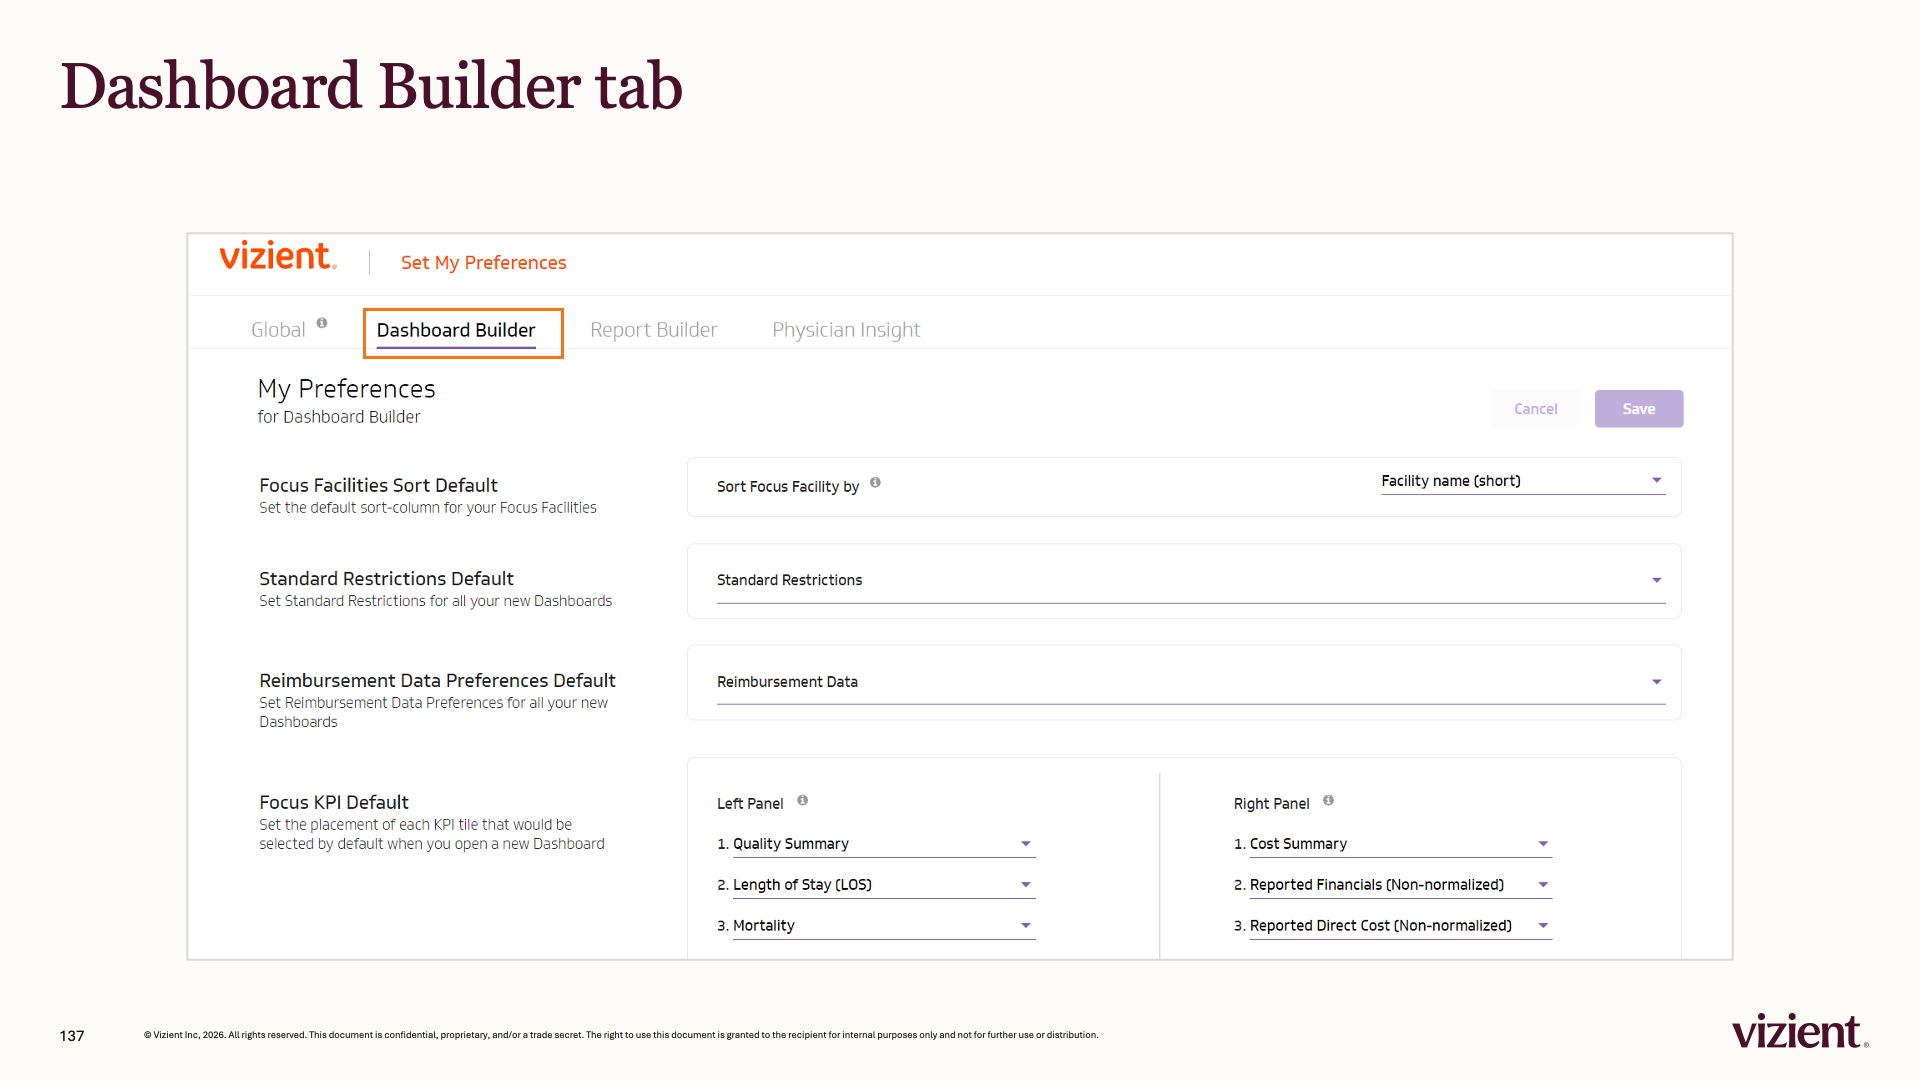Screen dimensions: 1920x1080
Task: Click the Sort Focus Facility by label
Action: [788, 487]
